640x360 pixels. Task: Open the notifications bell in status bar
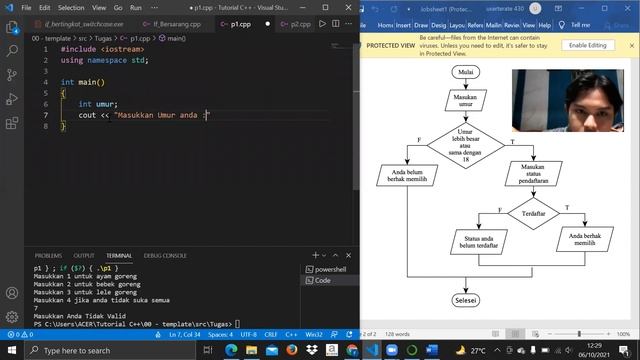[x=349, y=334]
